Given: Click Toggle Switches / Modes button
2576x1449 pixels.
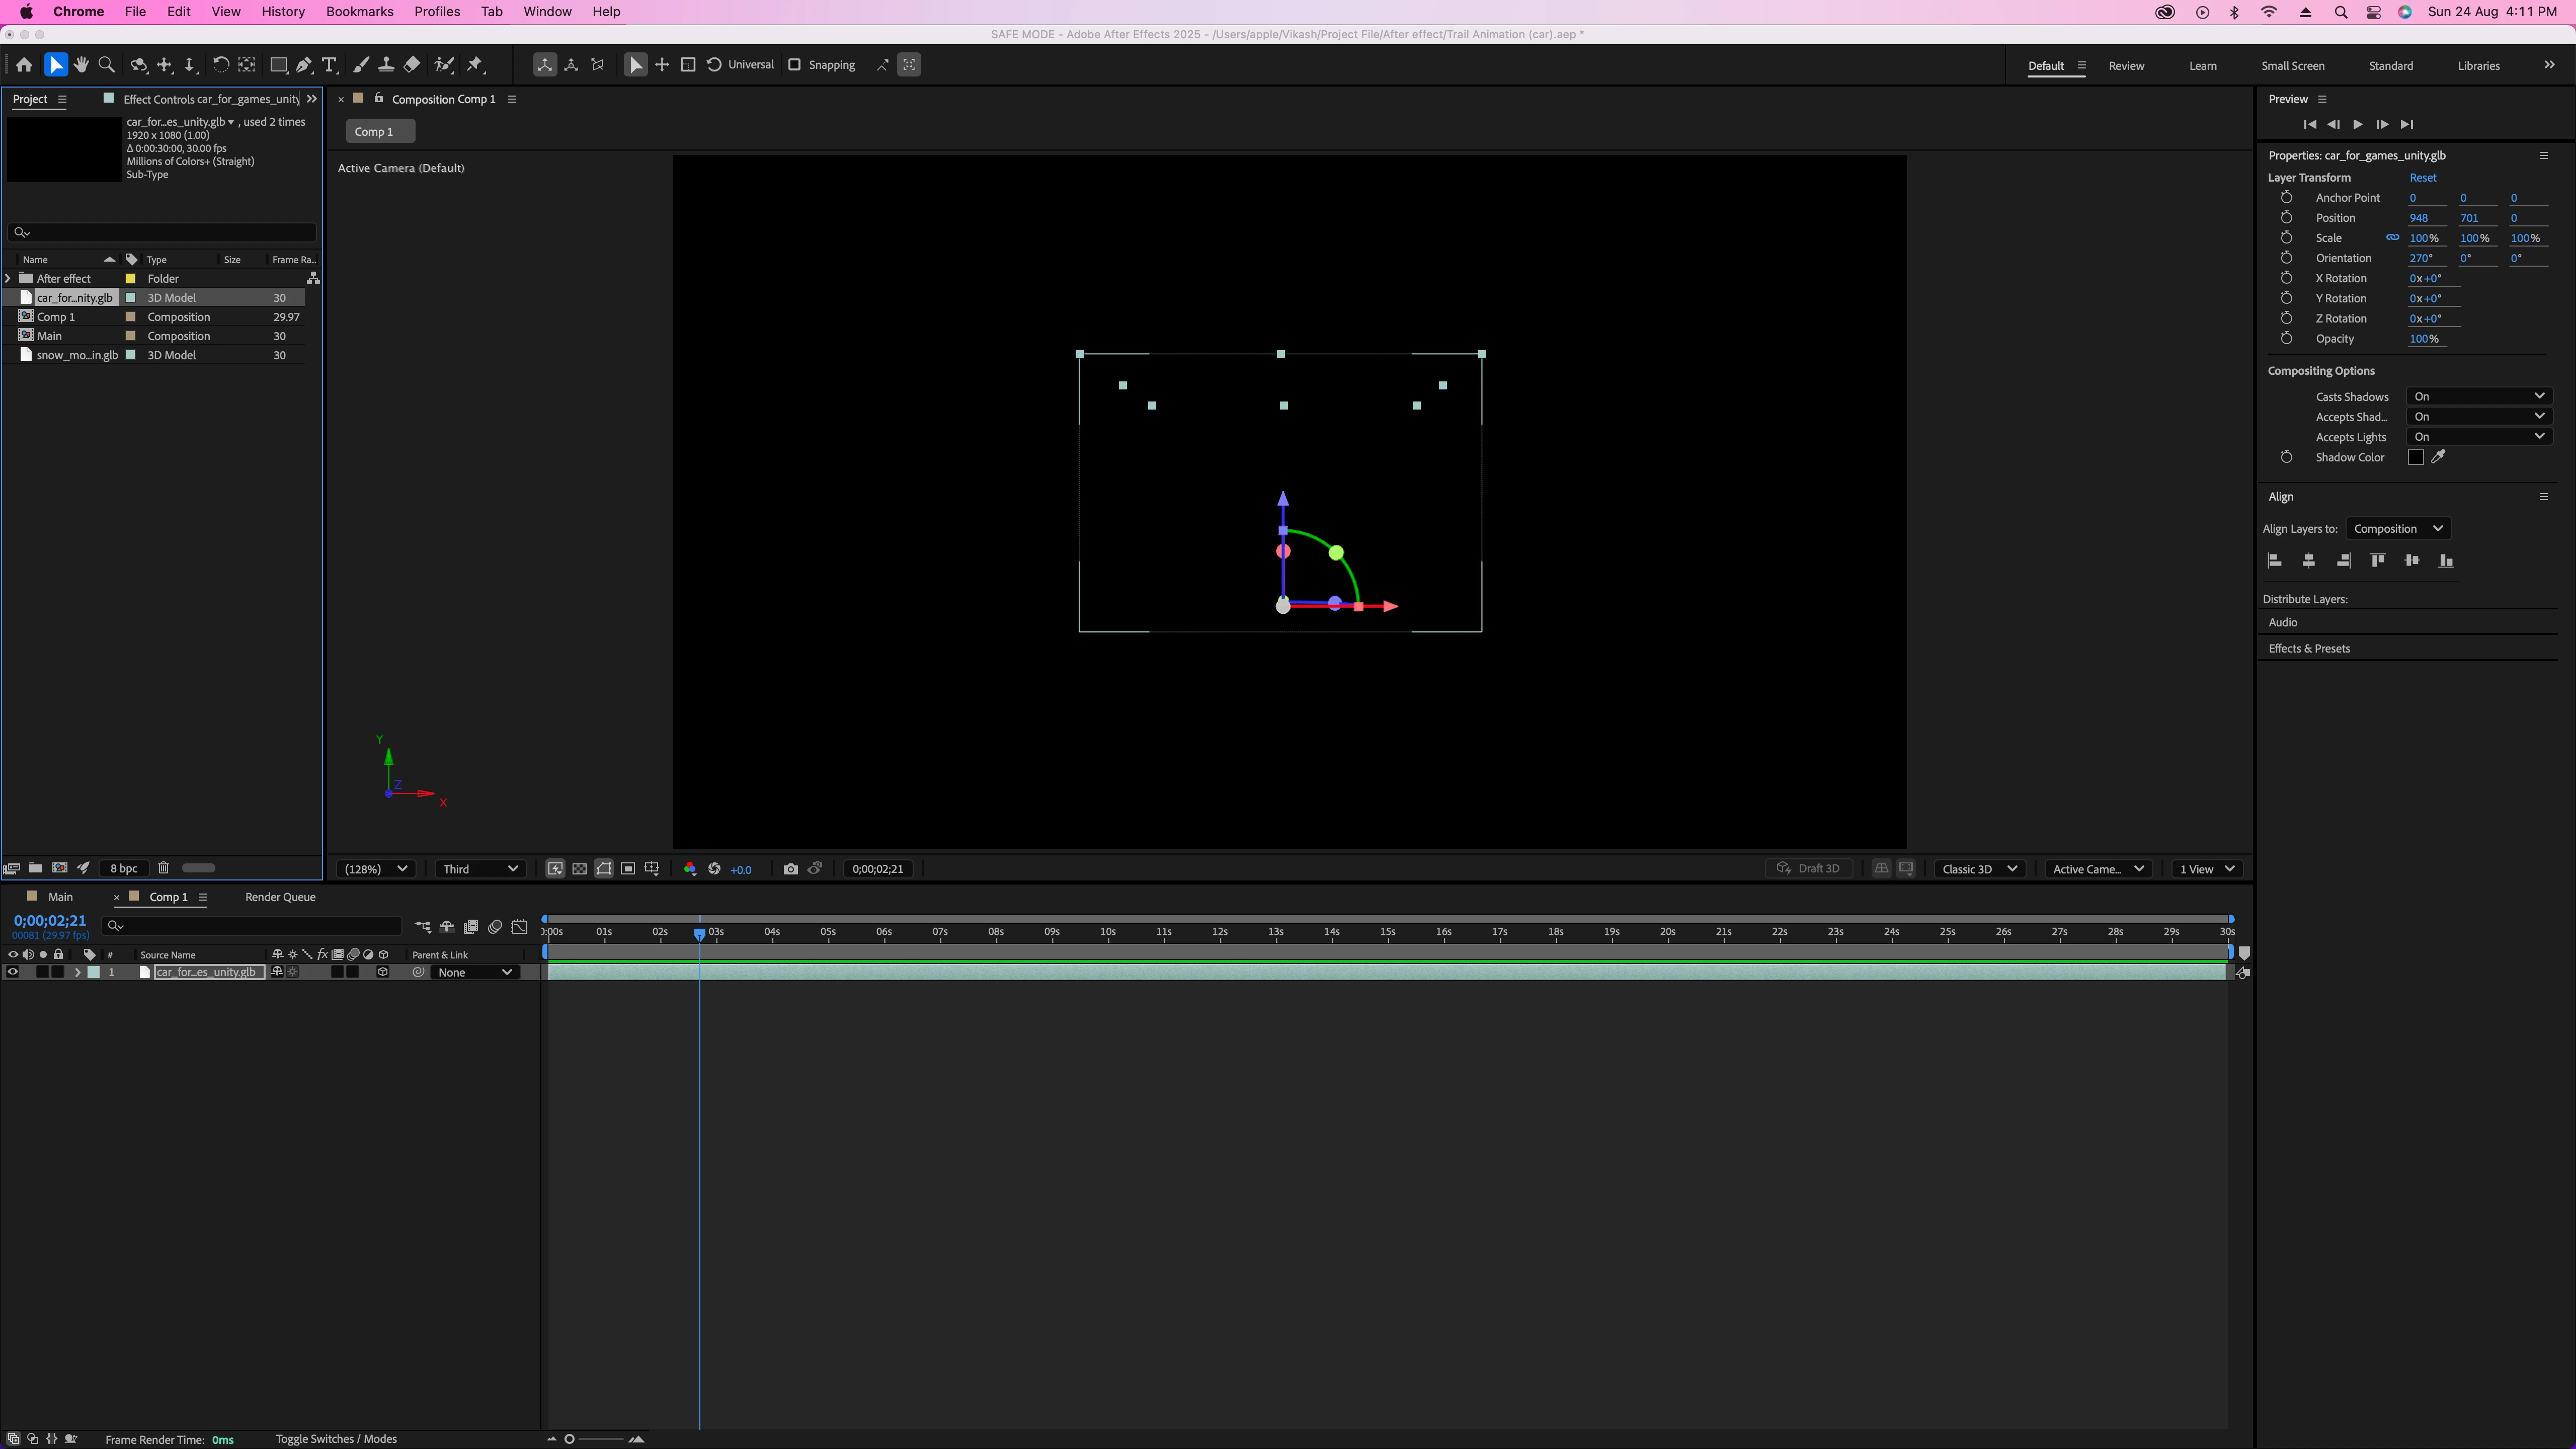Looking at the screenshot, I should [x=336, y=1439].
